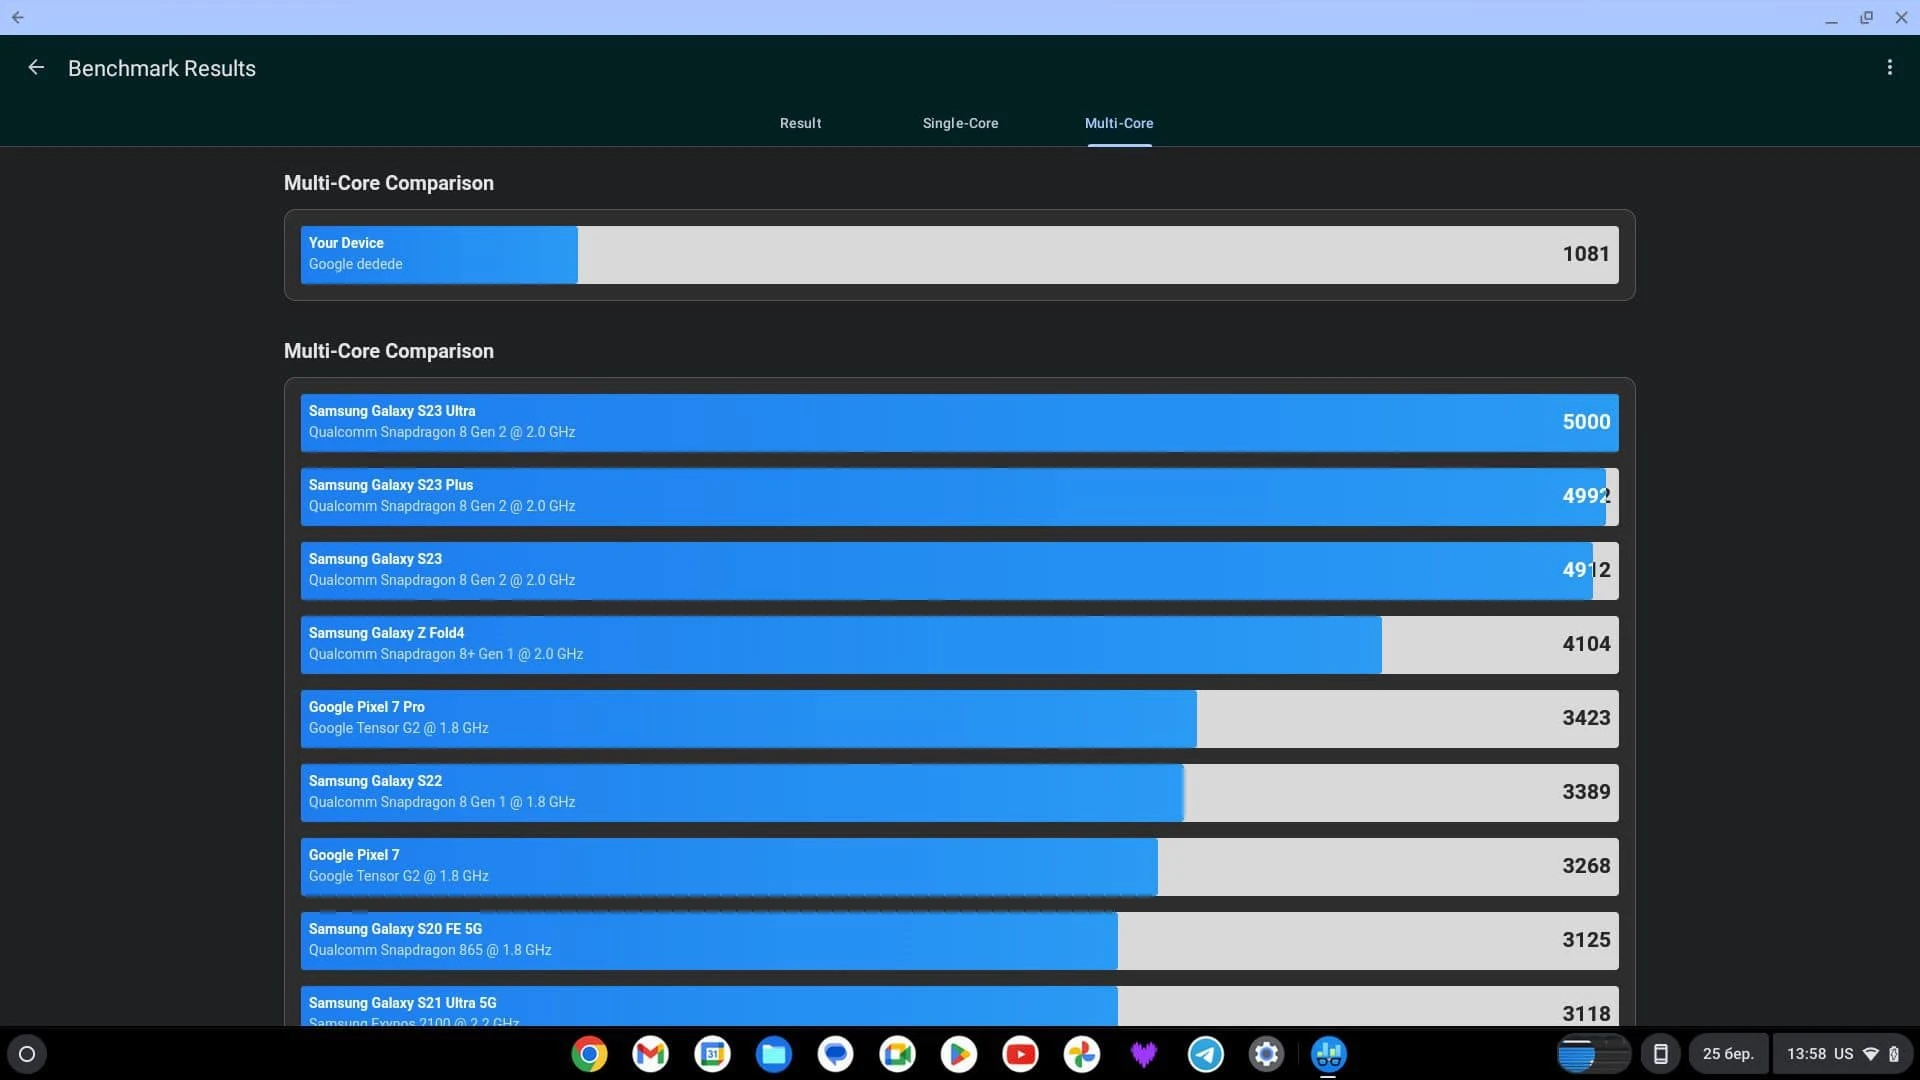Screen dimensions: 1920x1080
Task: Click the battery status icon
Action: point(1894,1054)
